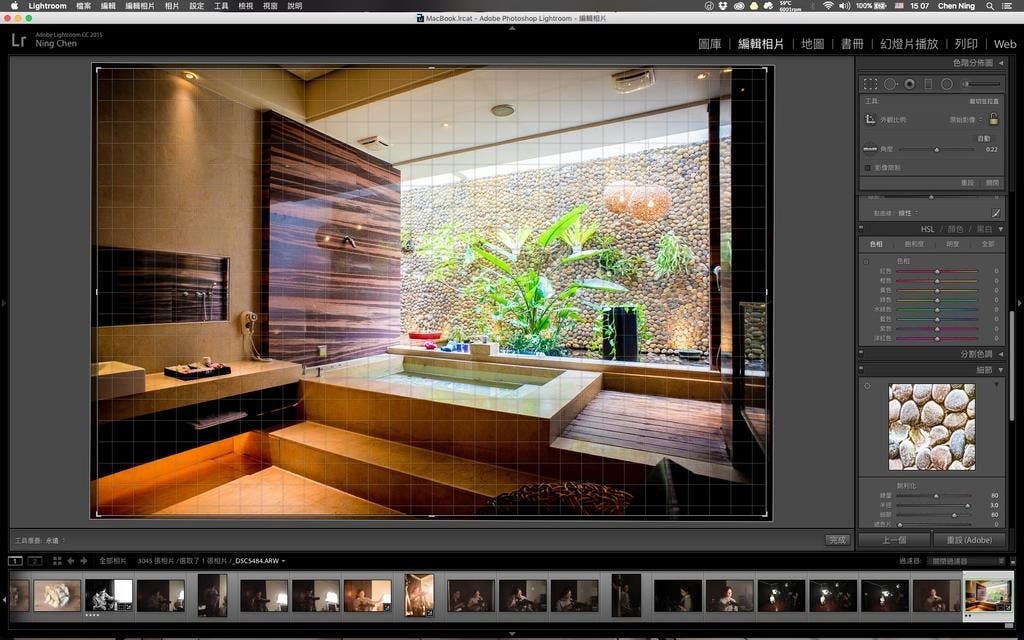1024x640 pixels.
Task: Toggle the aspect ratio lock icon
Action: tap(993, 118)
